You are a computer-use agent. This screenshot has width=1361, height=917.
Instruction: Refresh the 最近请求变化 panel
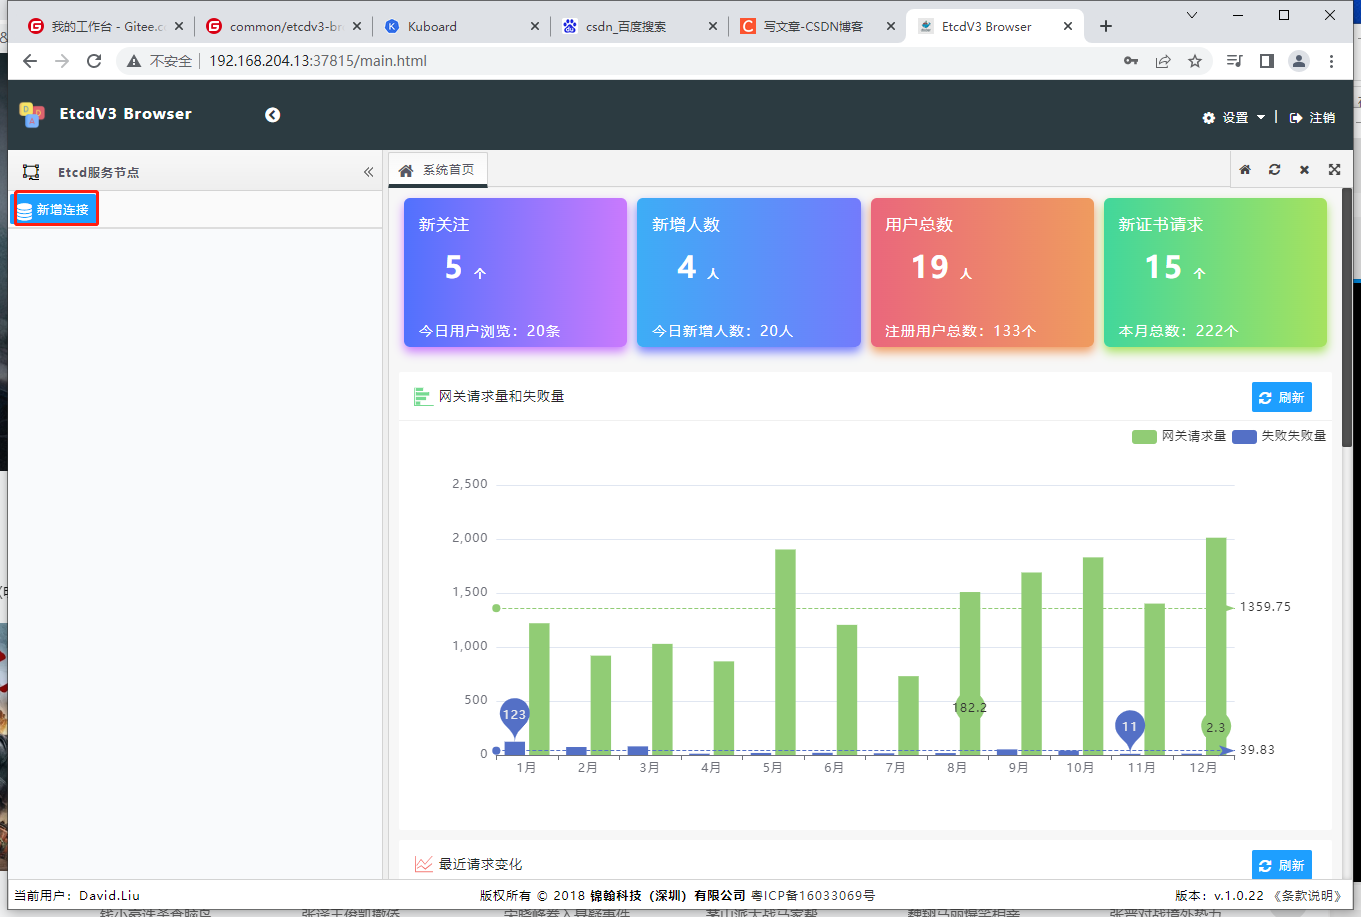click(x=1281, y=865)
